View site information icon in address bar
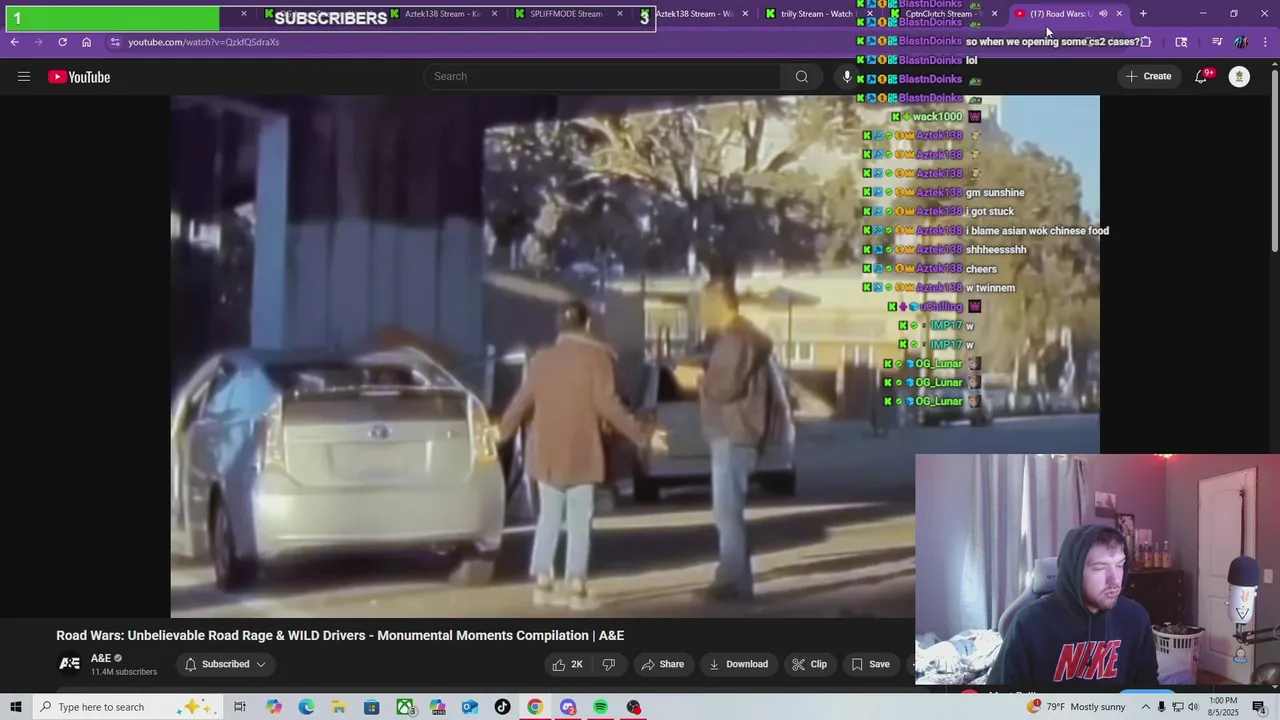The image size is (1280, 720). (x=115, y=42)
